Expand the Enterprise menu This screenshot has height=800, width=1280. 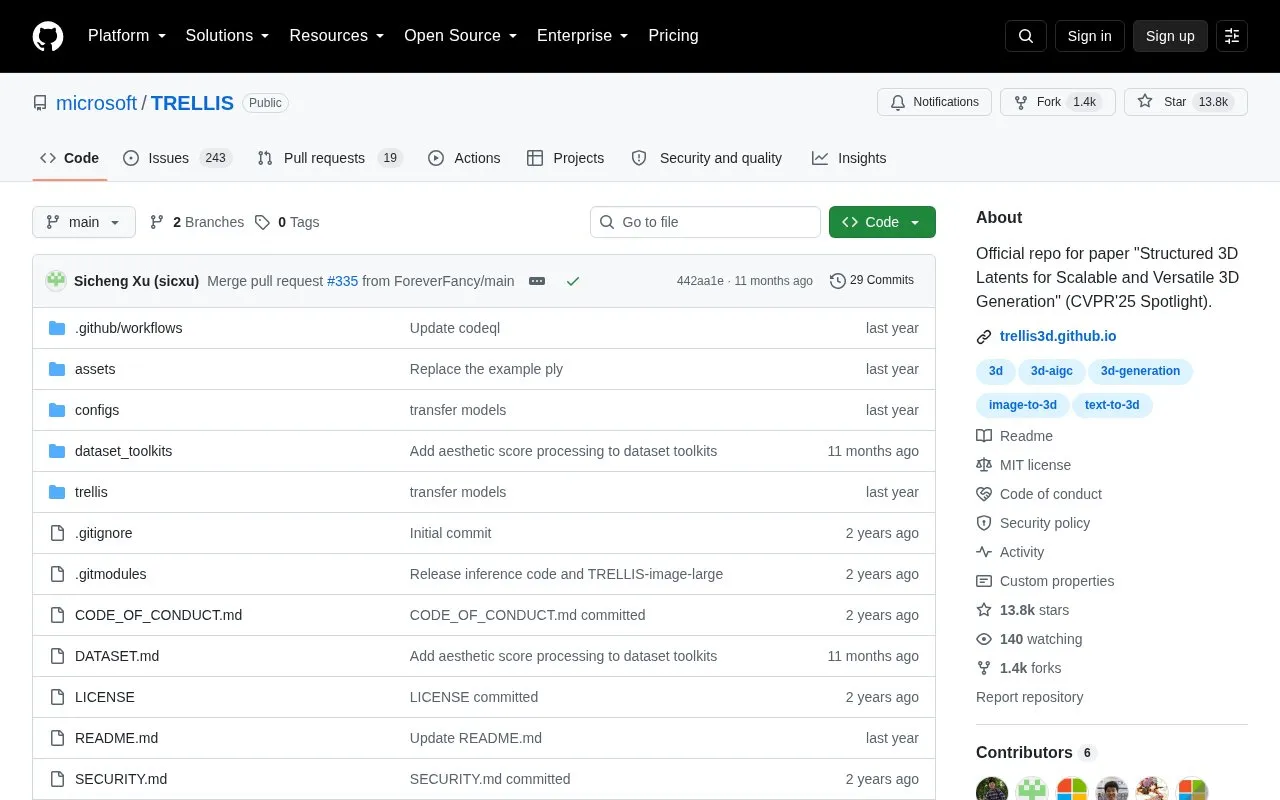(583, 36)
